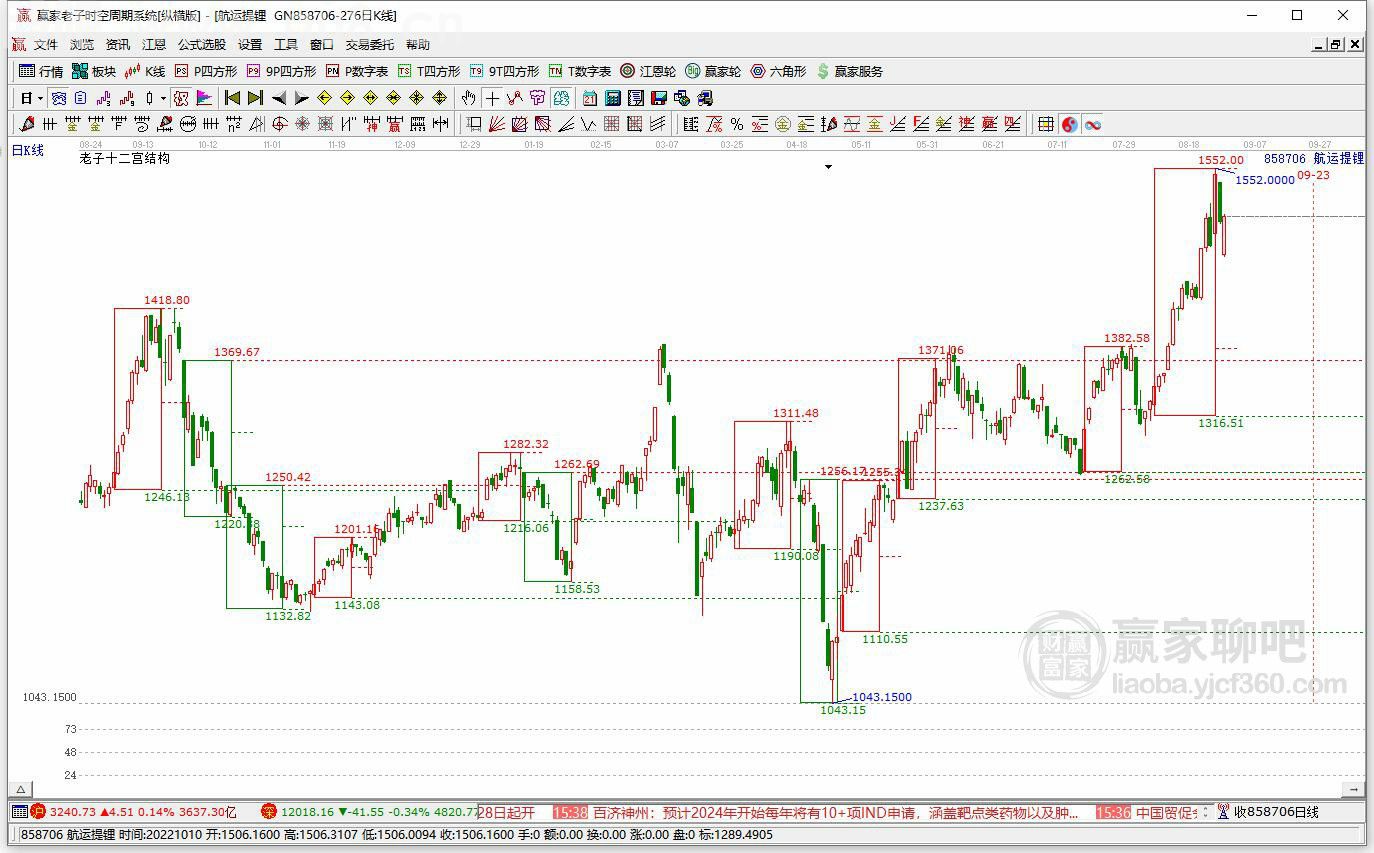Viewport: 1374px width, 853px height.
Task: Open the 9P四方形 tool
Action: click(x=282, y=71)
